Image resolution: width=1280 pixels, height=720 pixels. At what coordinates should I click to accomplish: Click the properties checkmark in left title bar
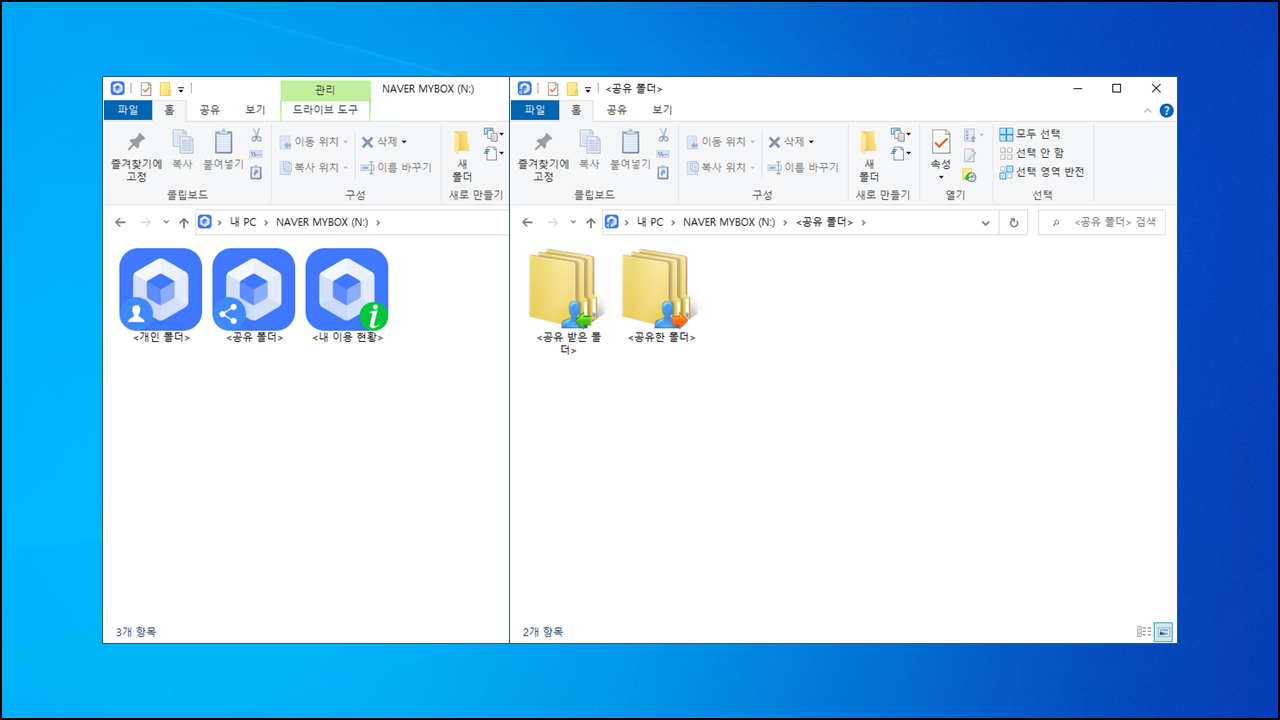pyautogui.click(x=146, y=89)
